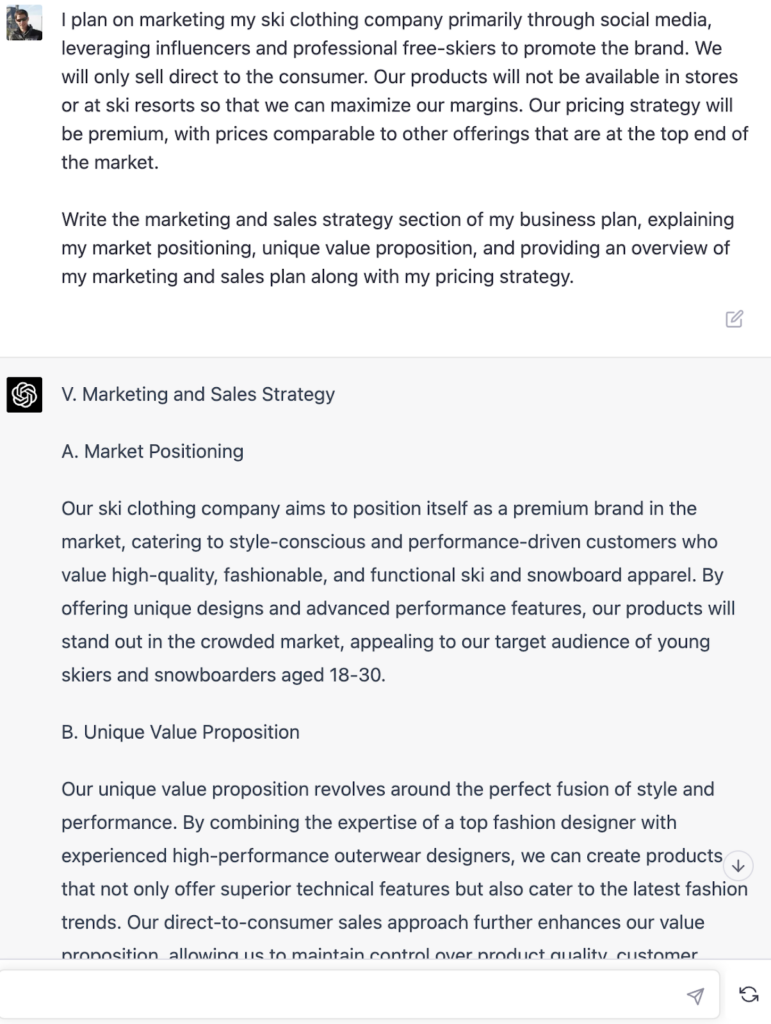This screenshot has width=771, height=1024.
Task: Activate the send control beside the text box
Action: [x=694, y=993]
